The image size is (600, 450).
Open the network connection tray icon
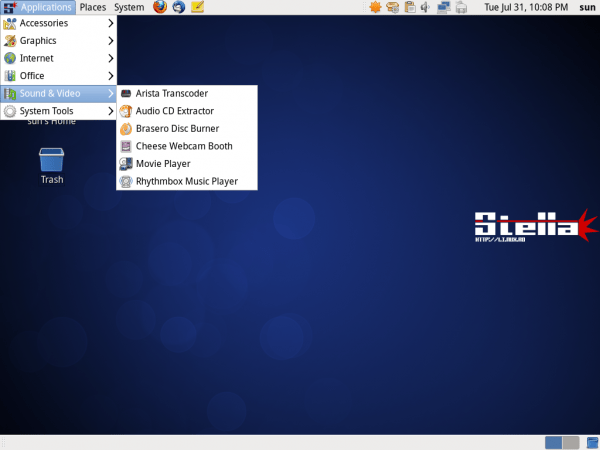tap(443, 8)
